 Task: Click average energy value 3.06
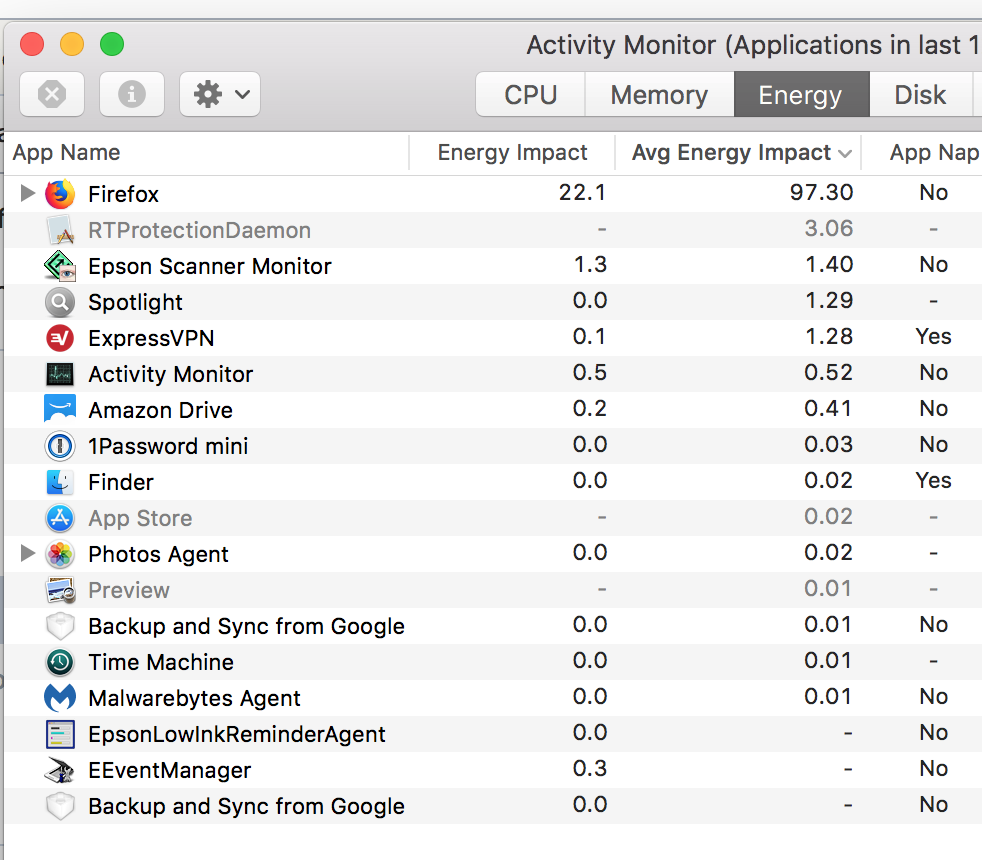[829, 228]
